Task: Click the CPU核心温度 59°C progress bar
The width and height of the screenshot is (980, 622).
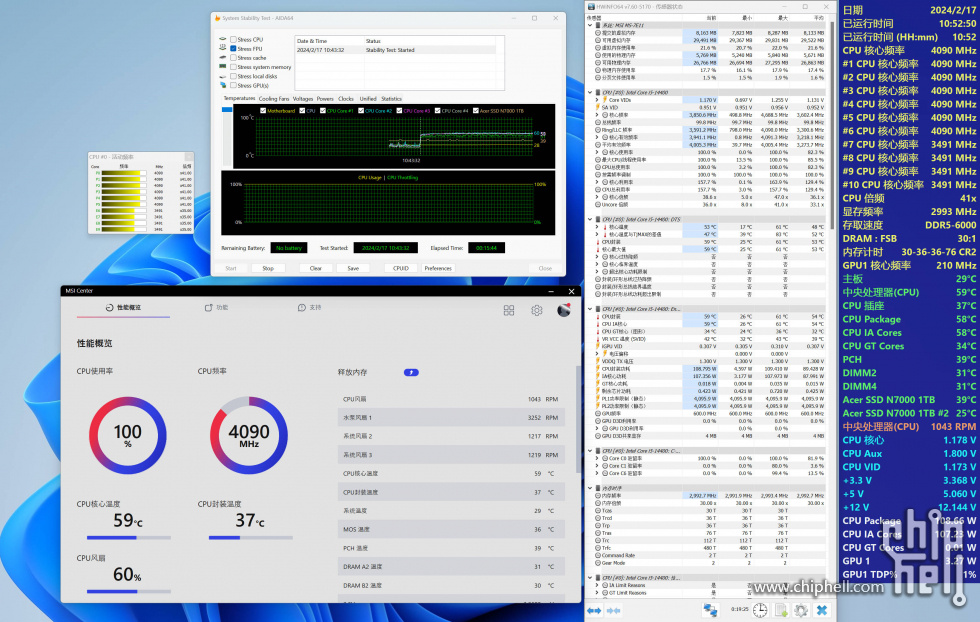Action: (129, 538)
